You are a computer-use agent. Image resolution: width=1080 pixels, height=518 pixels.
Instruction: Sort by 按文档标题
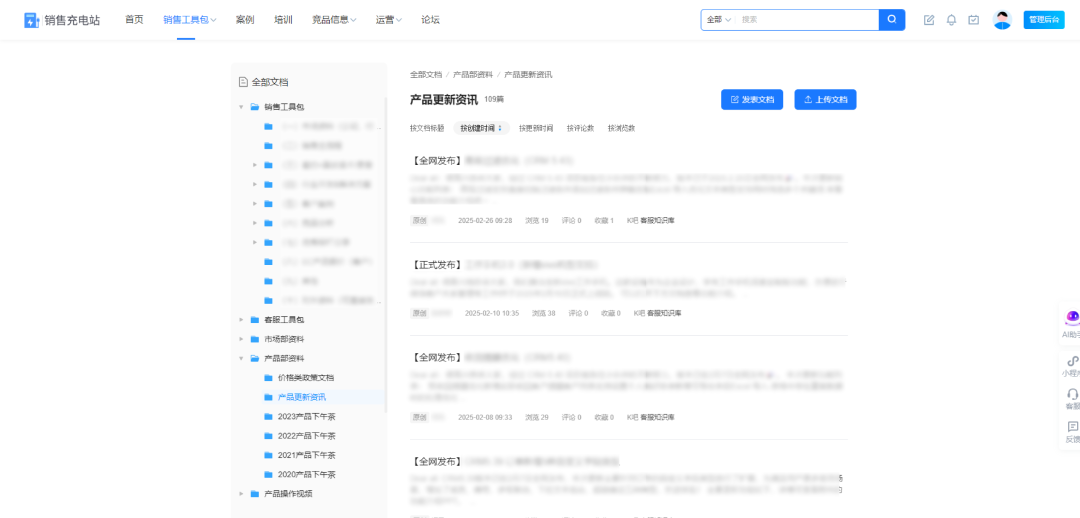coord(427,128)
